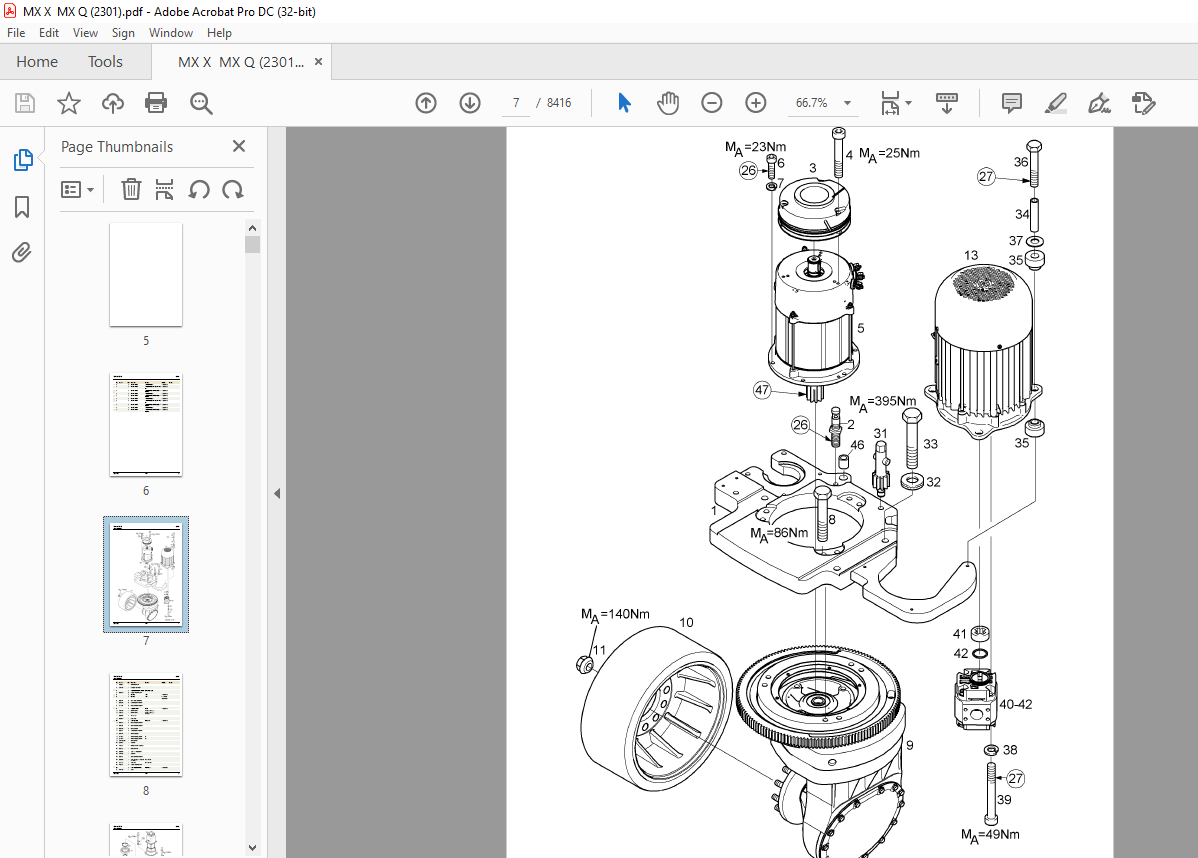Select page 5 thumbnail
The height and width of the screenshot is (858, 1198).
point(146,274)
